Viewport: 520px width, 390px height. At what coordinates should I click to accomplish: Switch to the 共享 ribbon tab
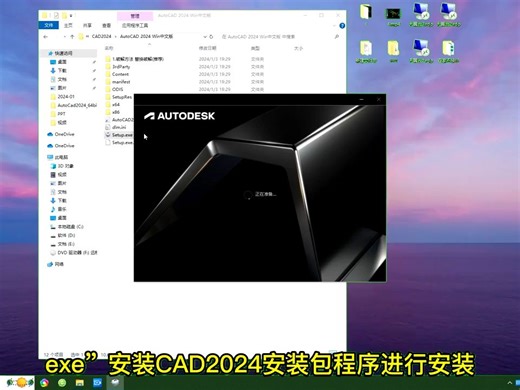87,25
